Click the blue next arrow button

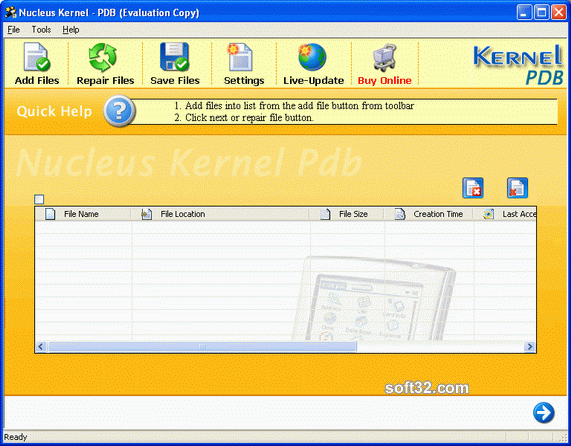pyautogui.click(x=544, y=413)
